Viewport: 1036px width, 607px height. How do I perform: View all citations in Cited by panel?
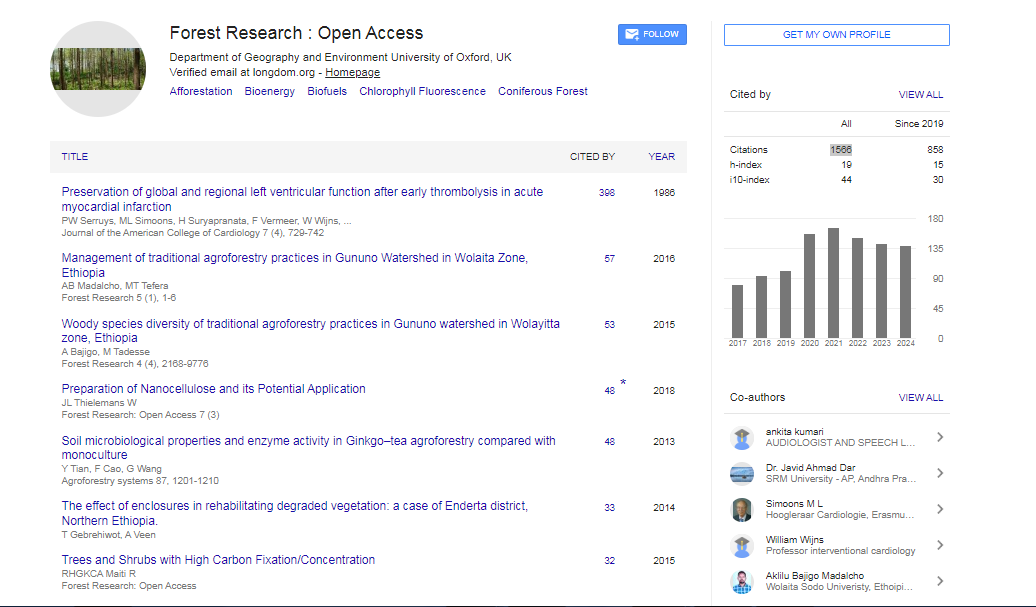pos(920,95)
